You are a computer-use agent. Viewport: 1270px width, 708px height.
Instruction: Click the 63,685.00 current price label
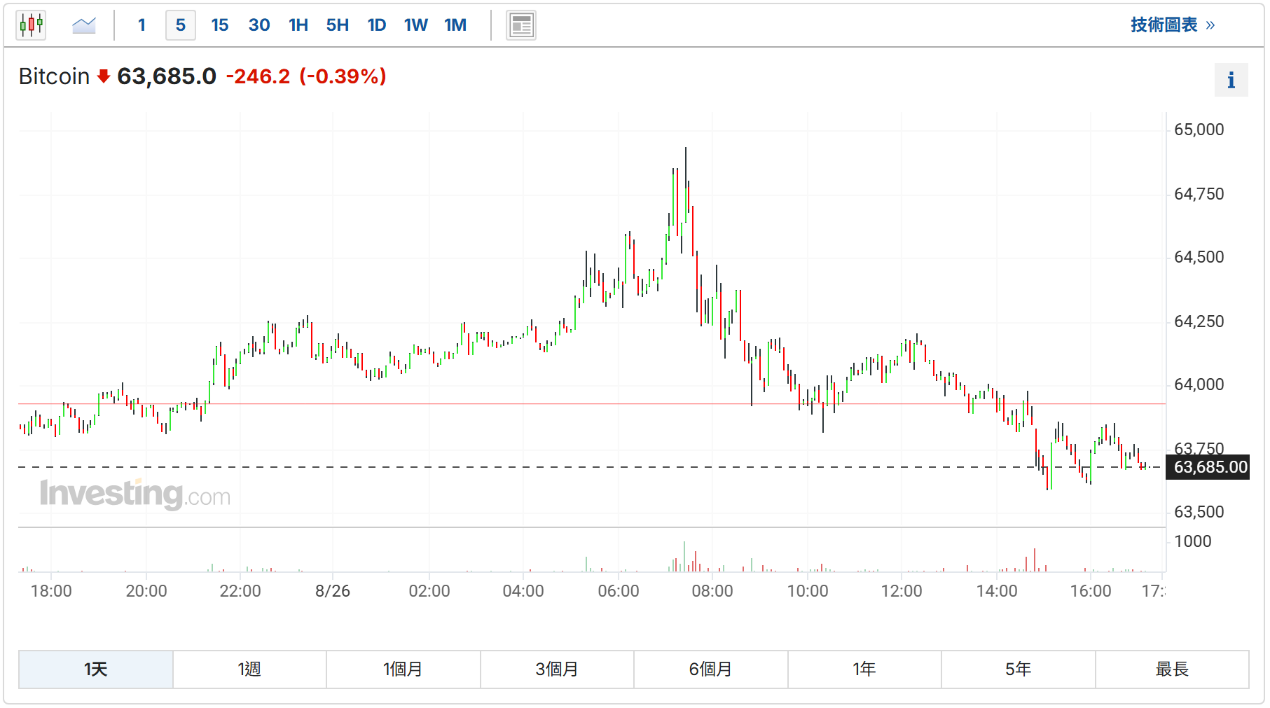tap(1209, 467)
